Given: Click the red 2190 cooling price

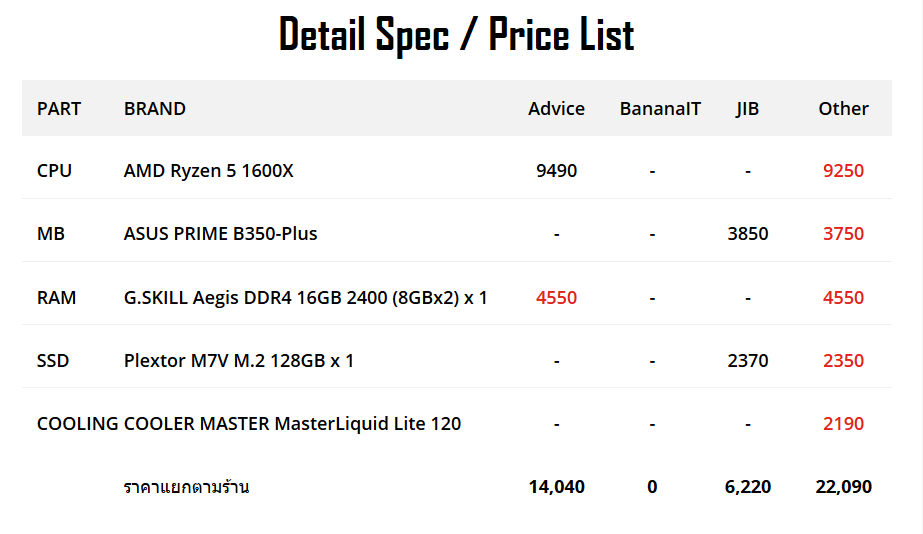Looking at the screenshot, I should pyautogui.click(x=843, y=423).
